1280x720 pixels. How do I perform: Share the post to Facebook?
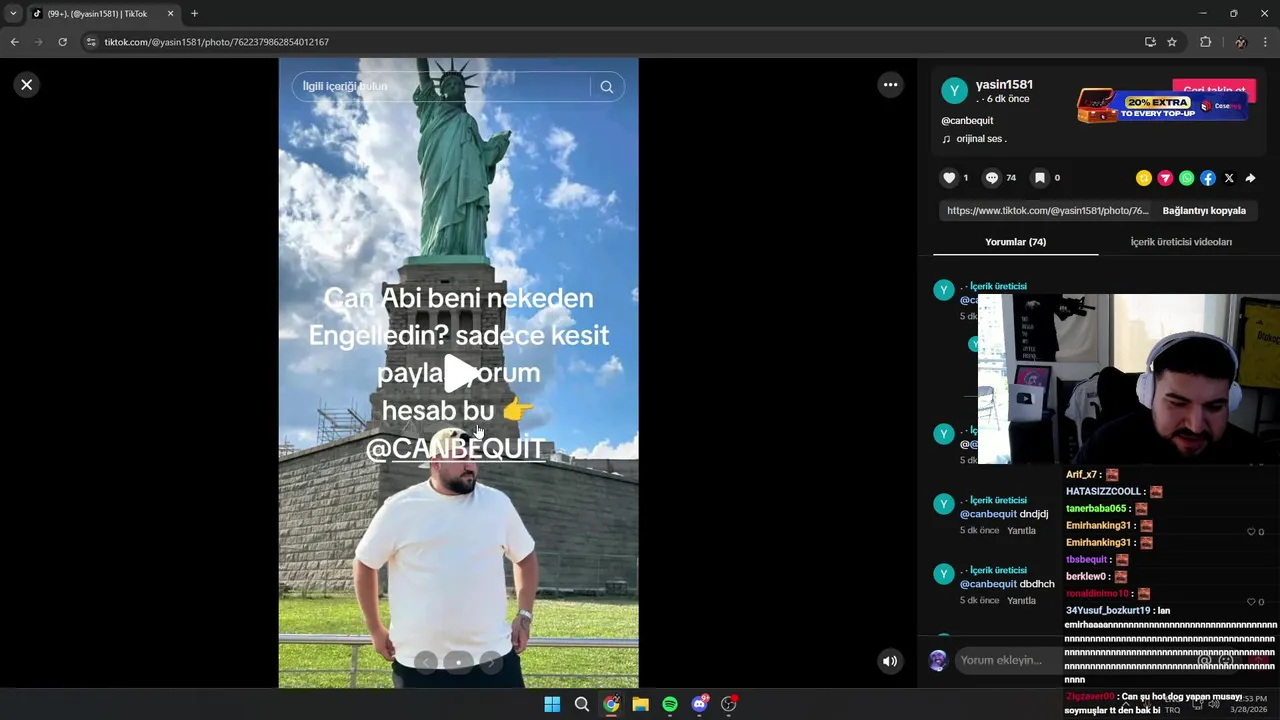tap(1208, 178)
